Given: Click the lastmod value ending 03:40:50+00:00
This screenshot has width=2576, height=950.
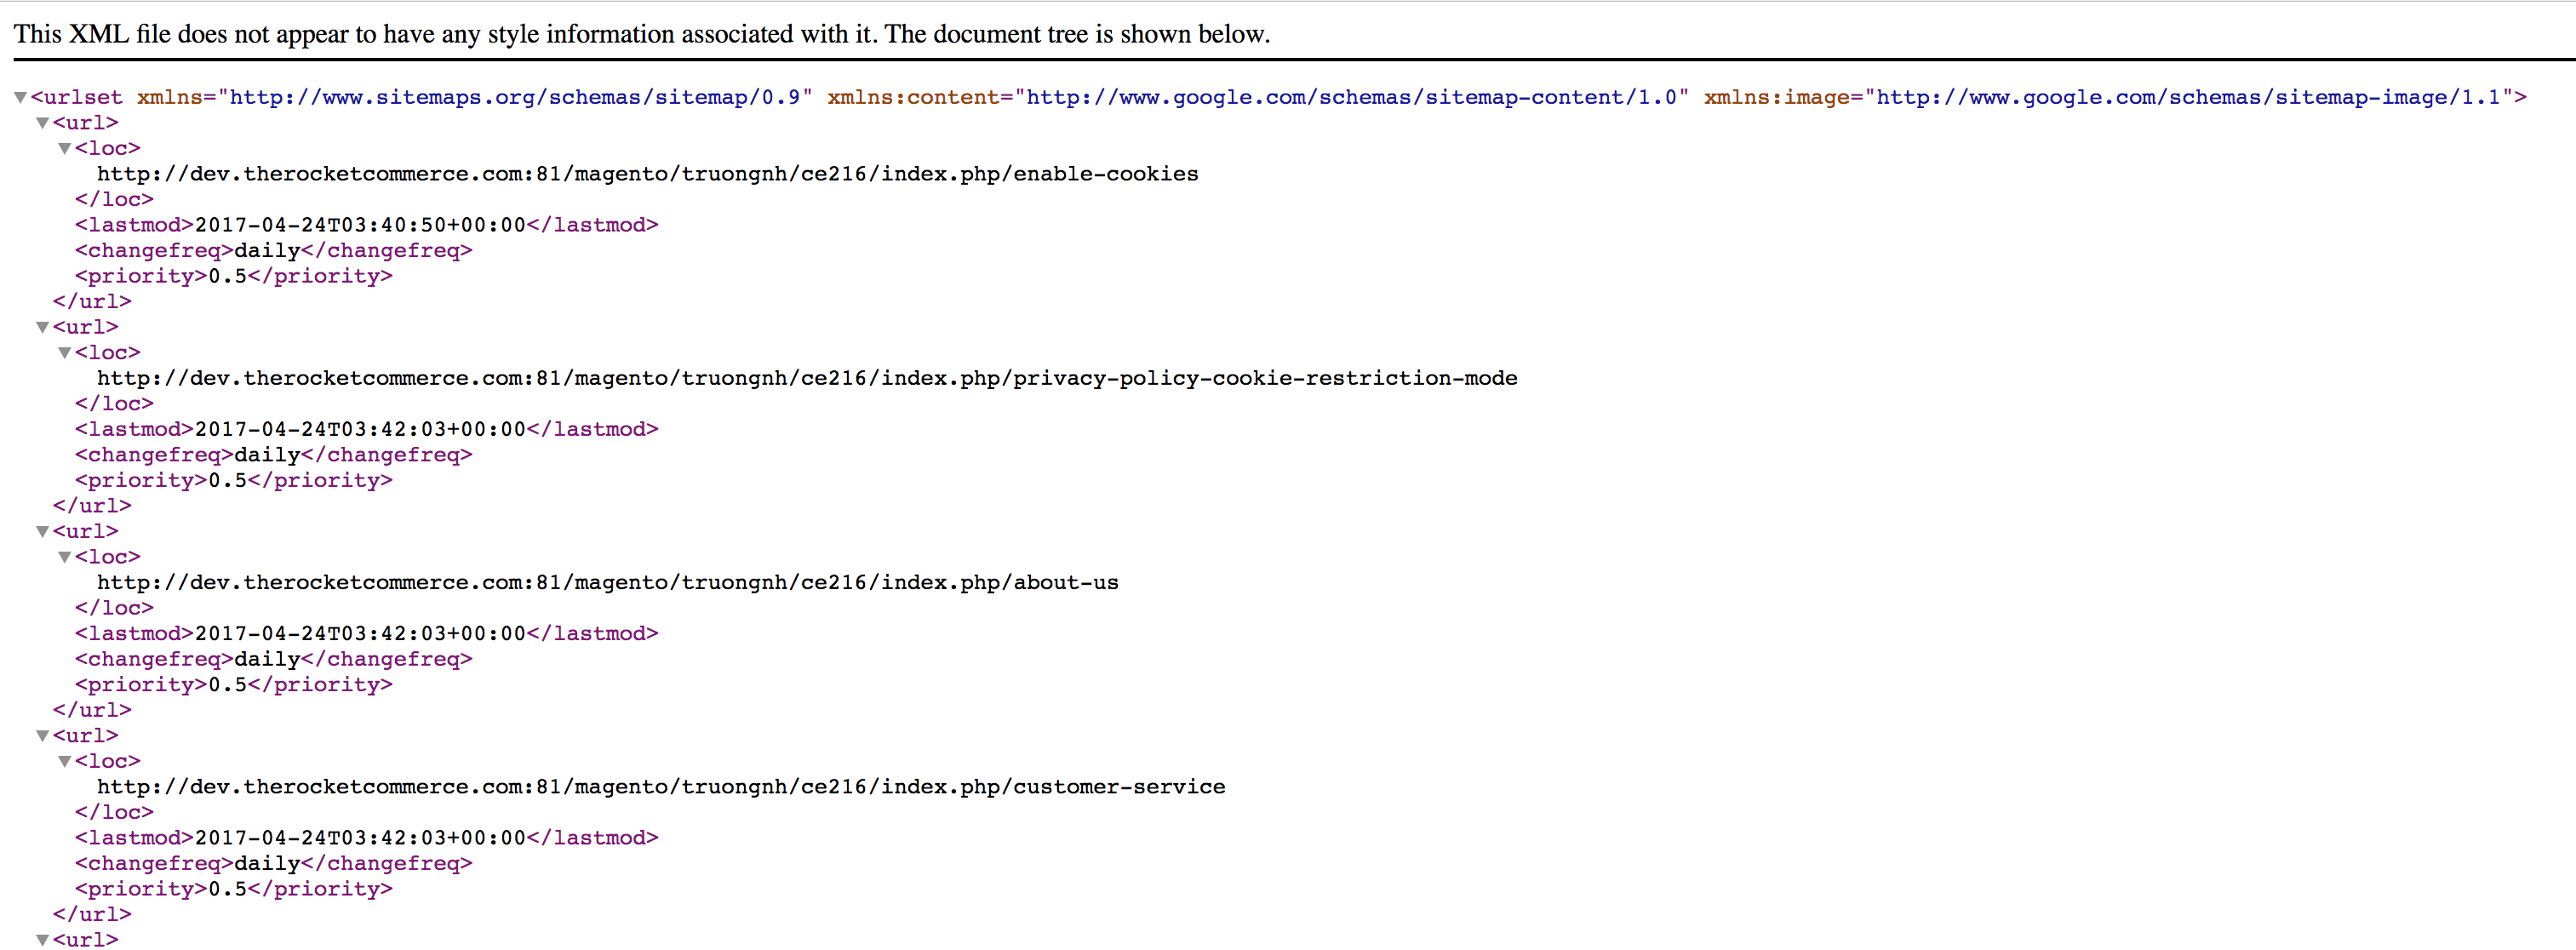Looking at the screenshot, I should coord(360,225).
